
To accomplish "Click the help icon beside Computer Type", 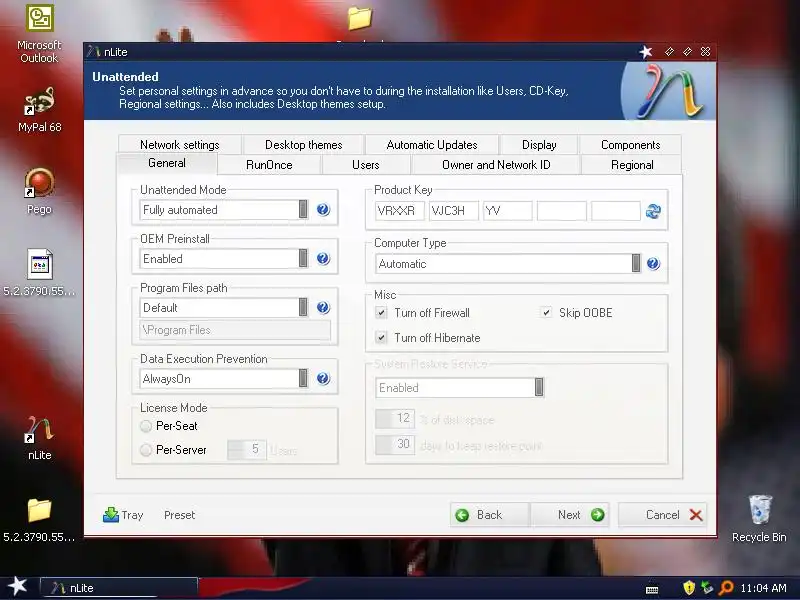I will (653, 264).
